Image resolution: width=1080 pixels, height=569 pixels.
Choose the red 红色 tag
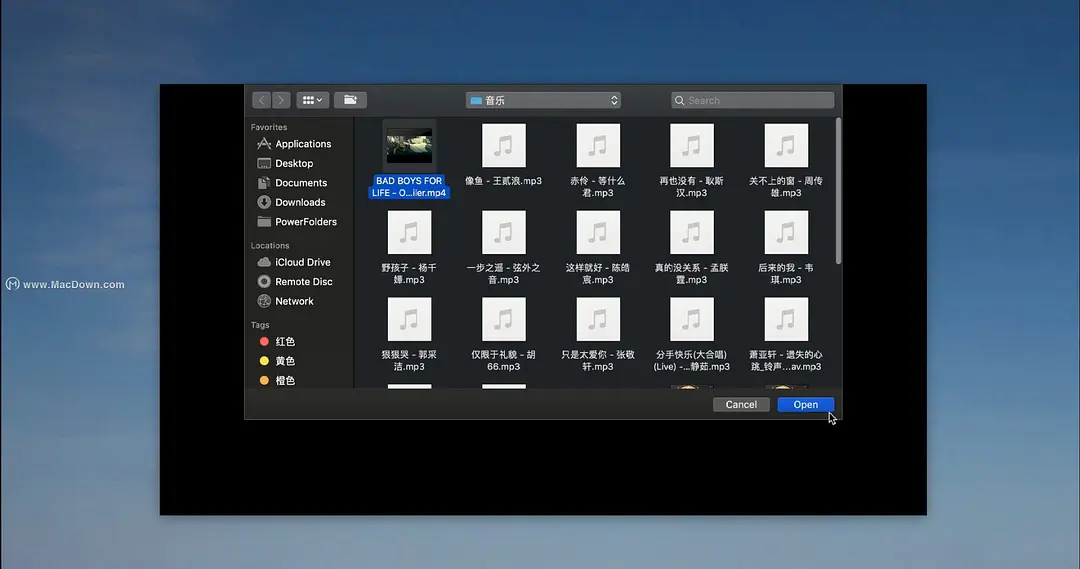coord(277,342)
